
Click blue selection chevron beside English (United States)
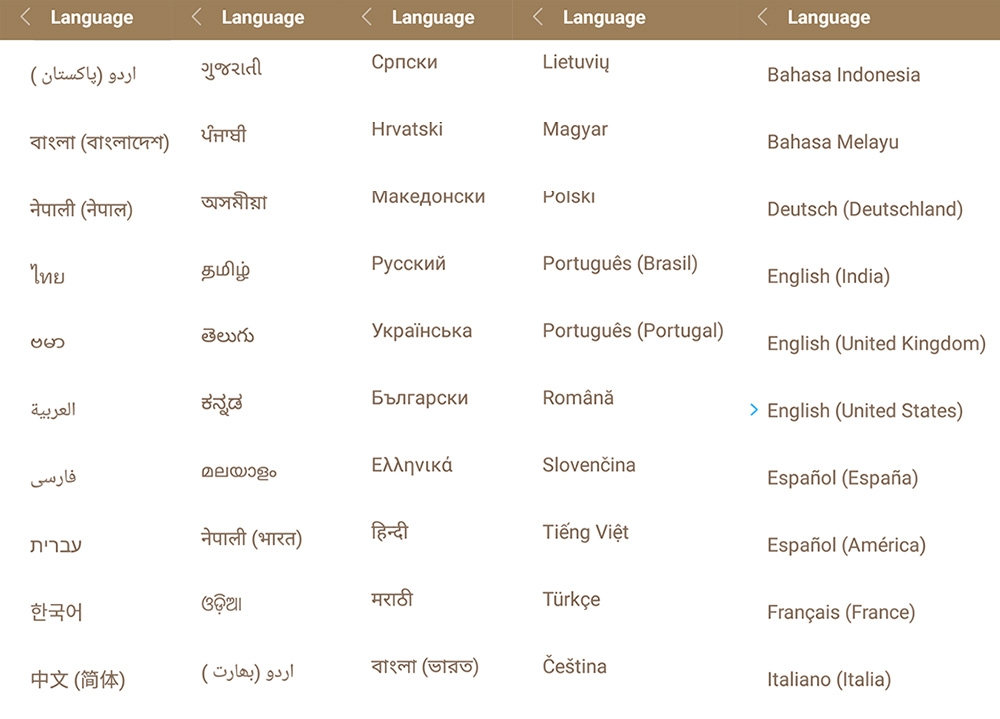[x=754, y=410]
